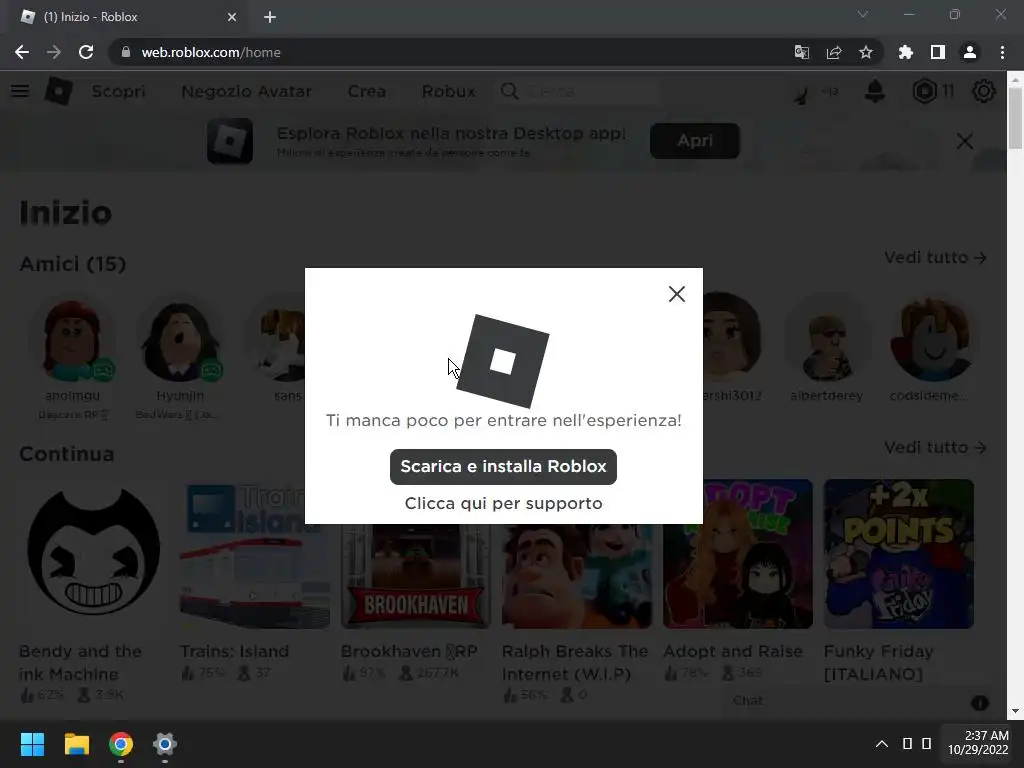Screen dimensions: 1024x768
Task: Close the Inizio - Roblox tab
Action: point(232,17)
